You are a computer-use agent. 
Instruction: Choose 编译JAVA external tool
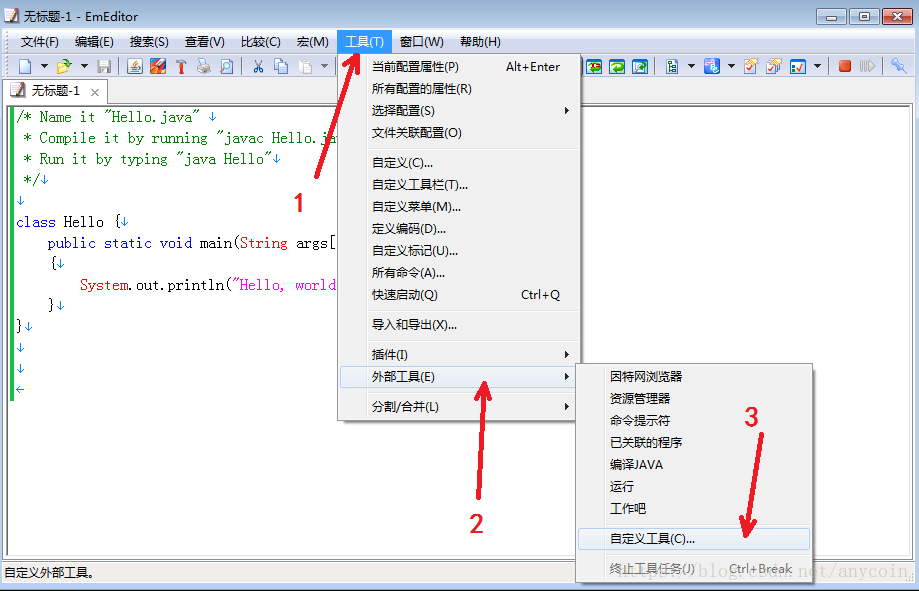click(636, 465)
